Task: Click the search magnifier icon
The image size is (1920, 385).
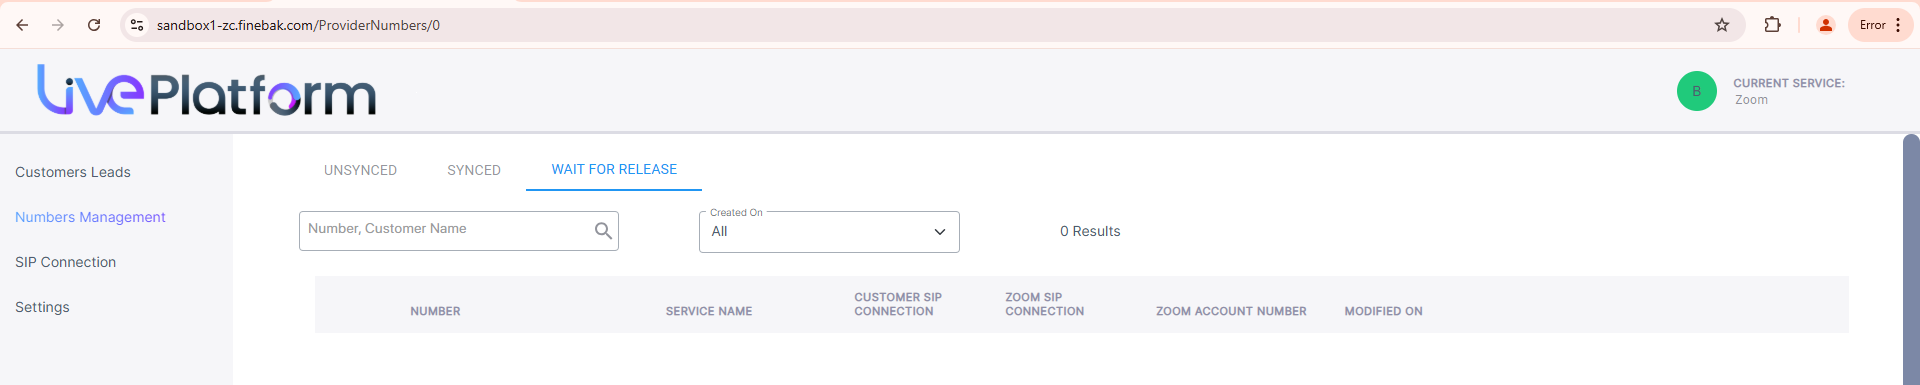Action: pos(603,231)
